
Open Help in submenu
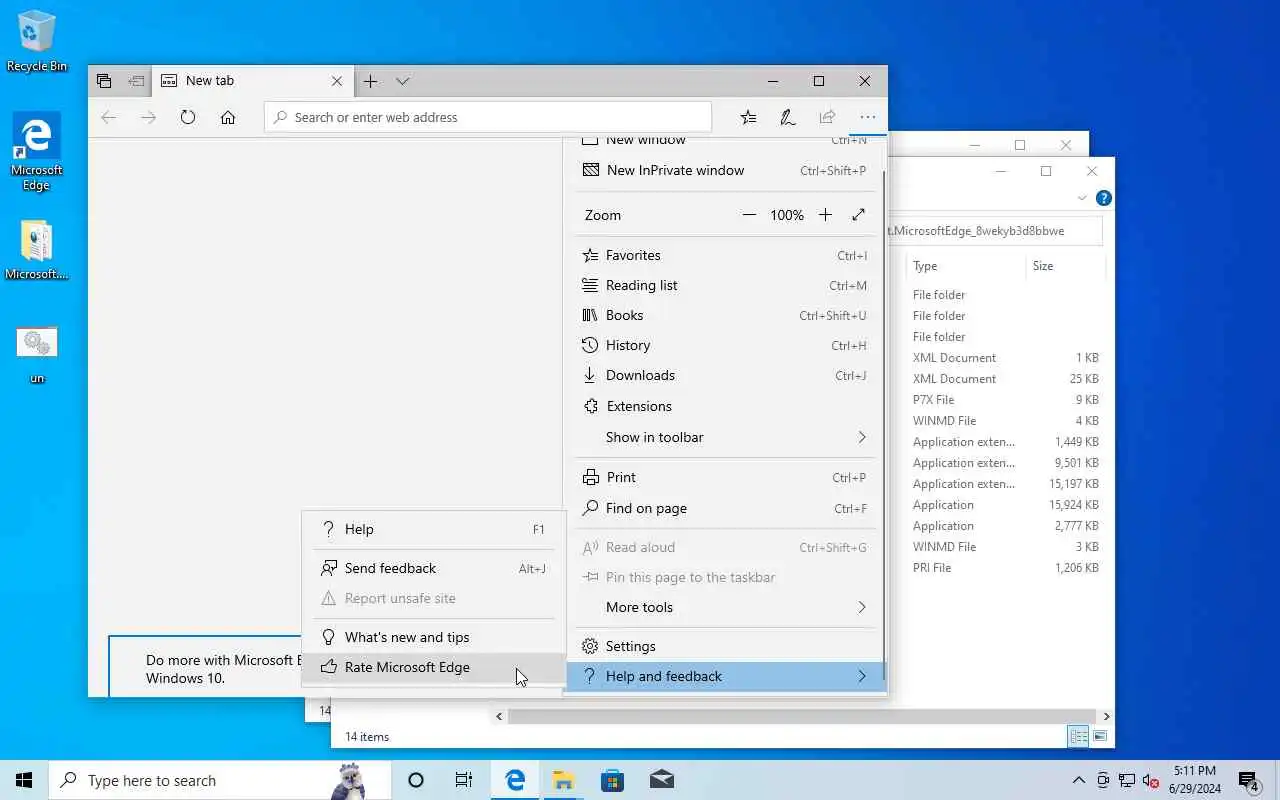(x=433, y=529)
